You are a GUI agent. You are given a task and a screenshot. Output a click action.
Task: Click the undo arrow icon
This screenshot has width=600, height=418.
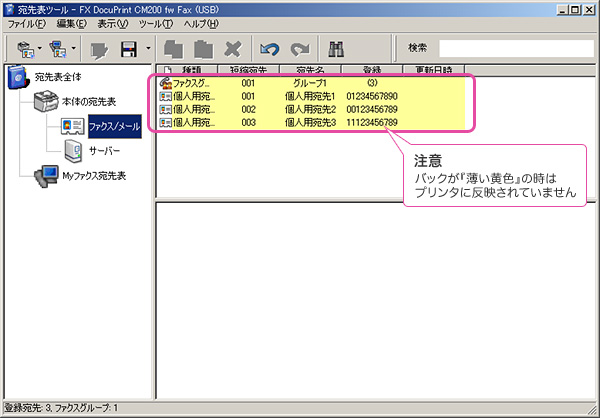point(267,48)
